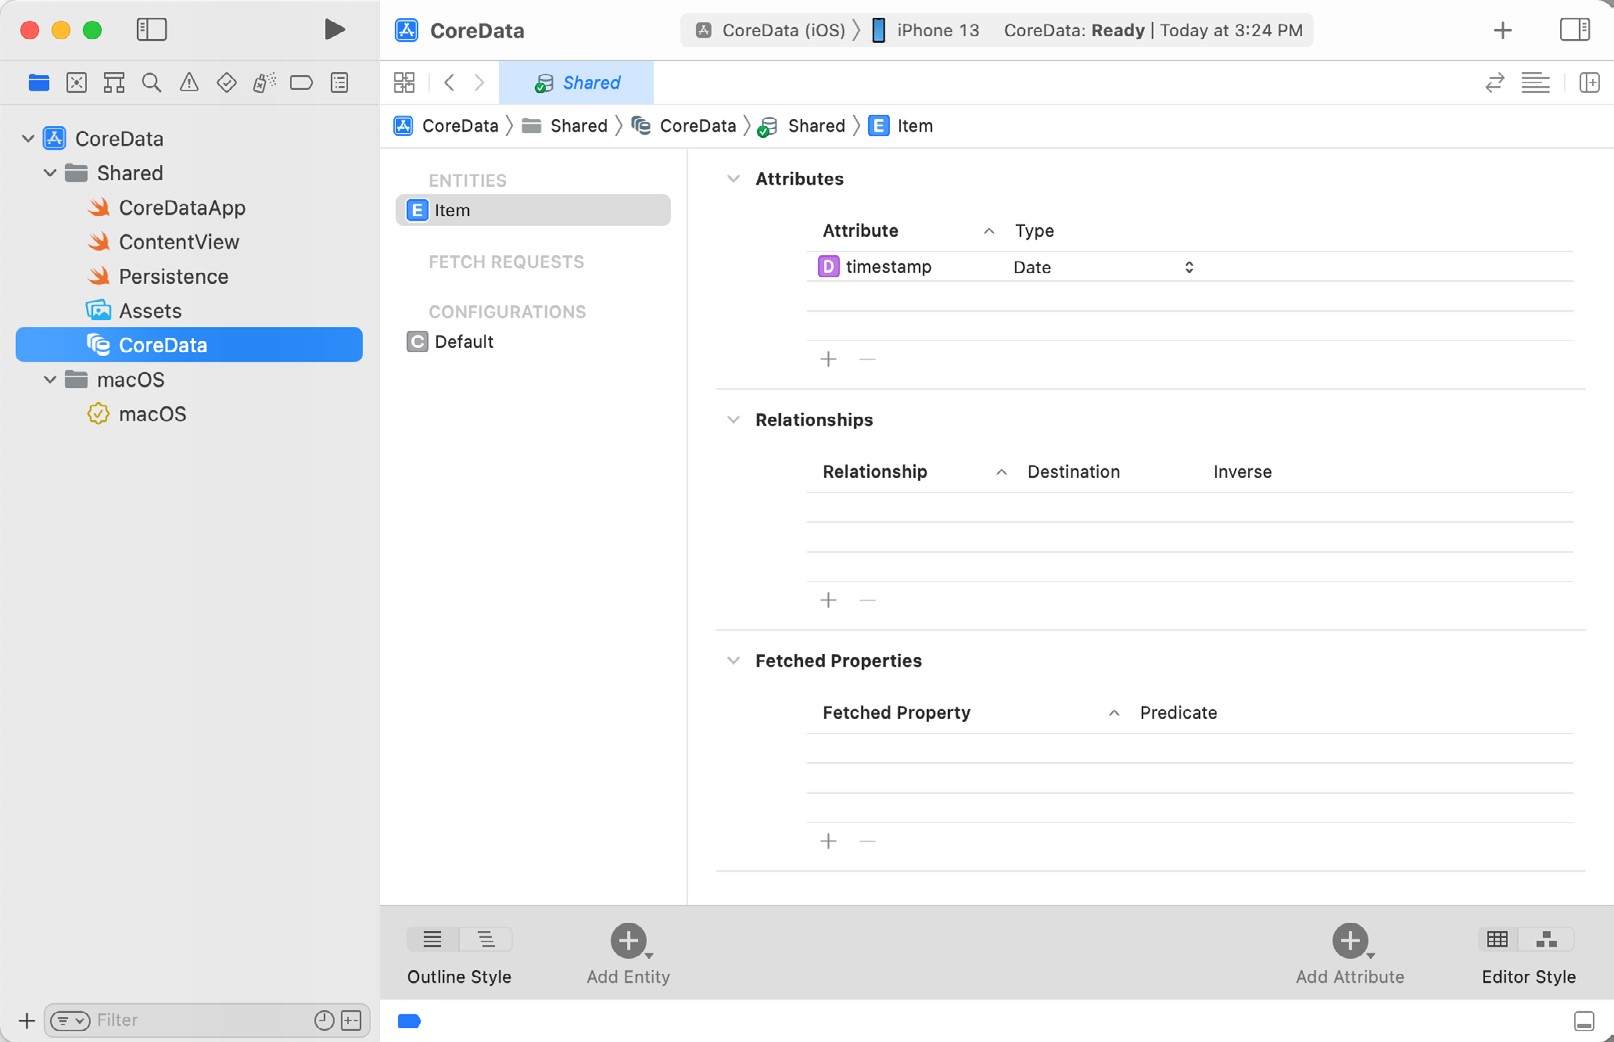
Task: Select the Item entity
Action: pos(533,210)
